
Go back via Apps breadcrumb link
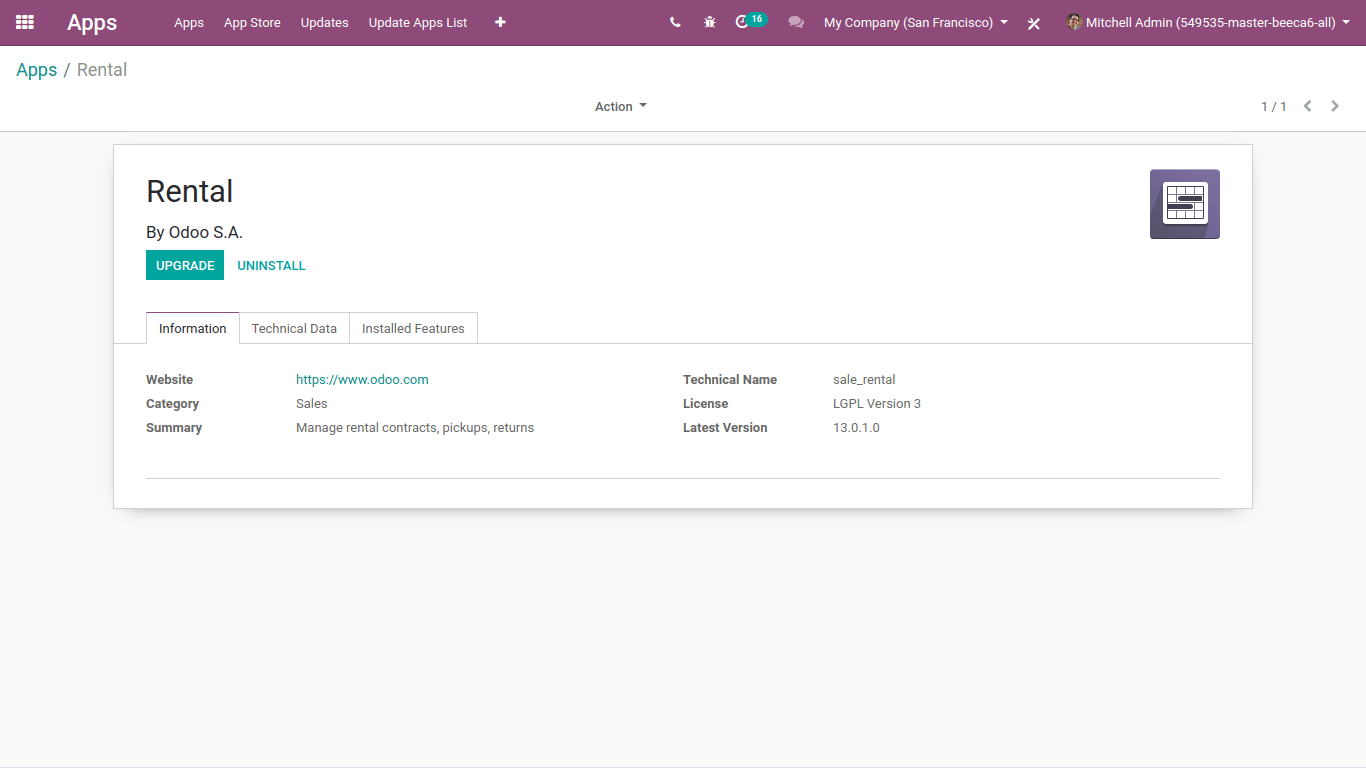coord(37,70)
